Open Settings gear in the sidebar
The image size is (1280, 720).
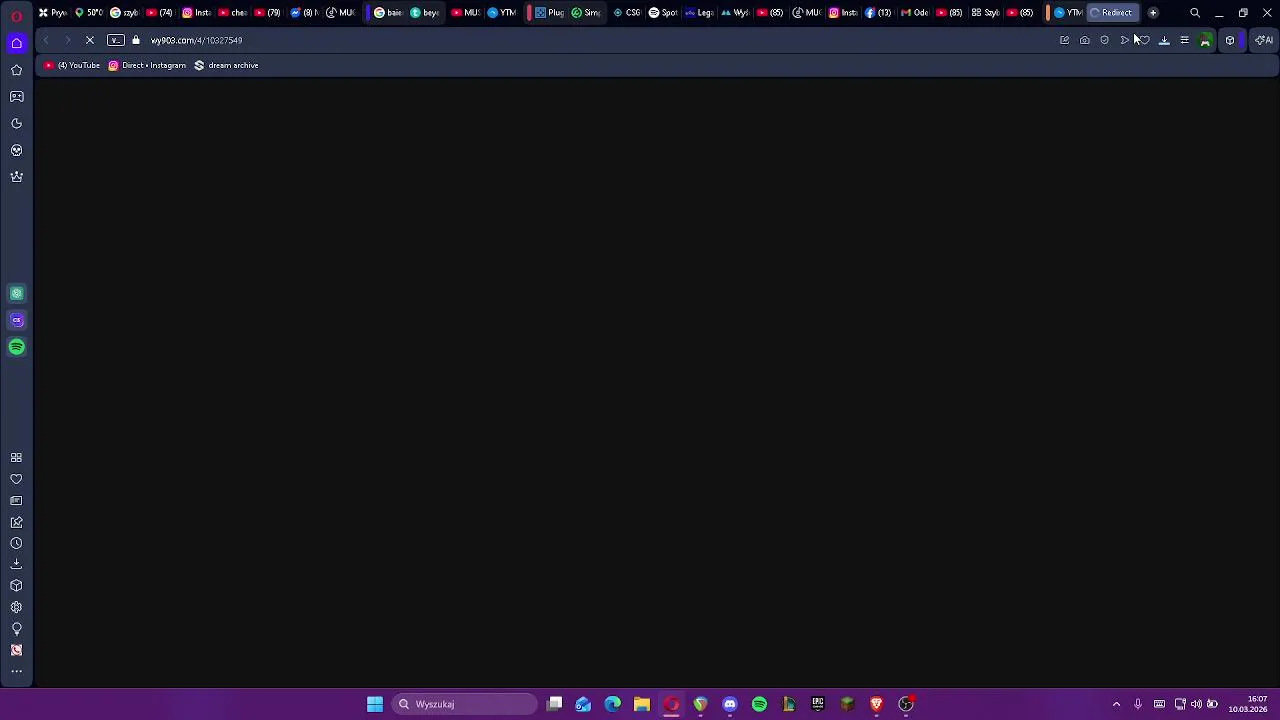coord(16,607)
